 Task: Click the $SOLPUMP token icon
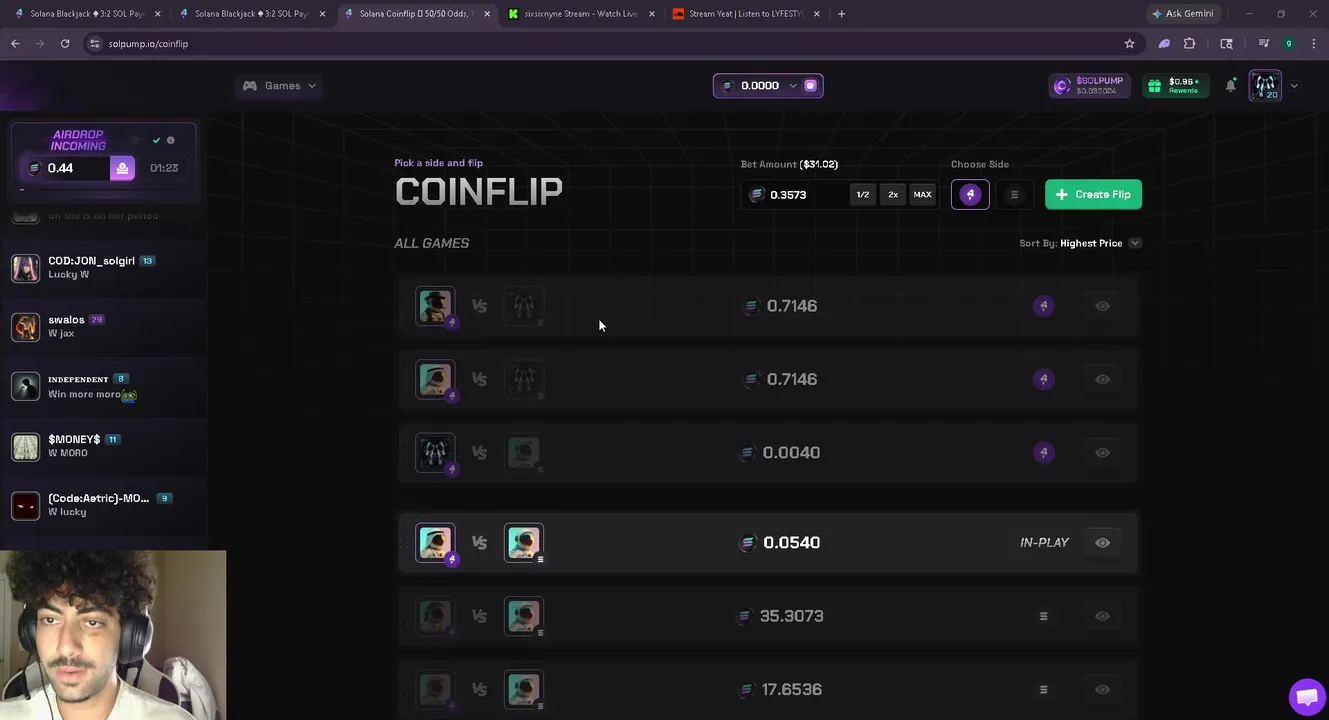click(x=1062, y=86)
